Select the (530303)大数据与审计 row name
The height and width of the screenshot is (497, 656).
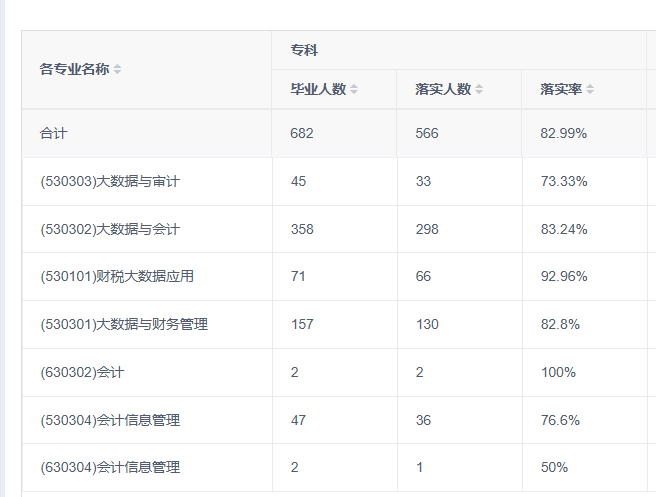[x=109, y=181]
